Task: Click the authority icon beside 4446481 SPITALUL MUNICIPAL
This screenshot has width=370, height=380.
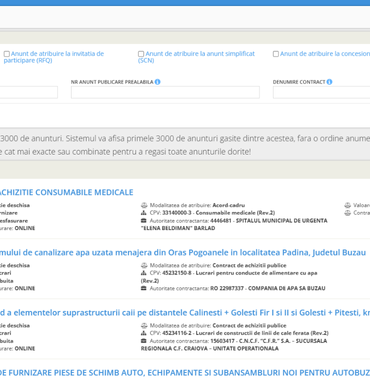Action: click(x=144, y=221)
